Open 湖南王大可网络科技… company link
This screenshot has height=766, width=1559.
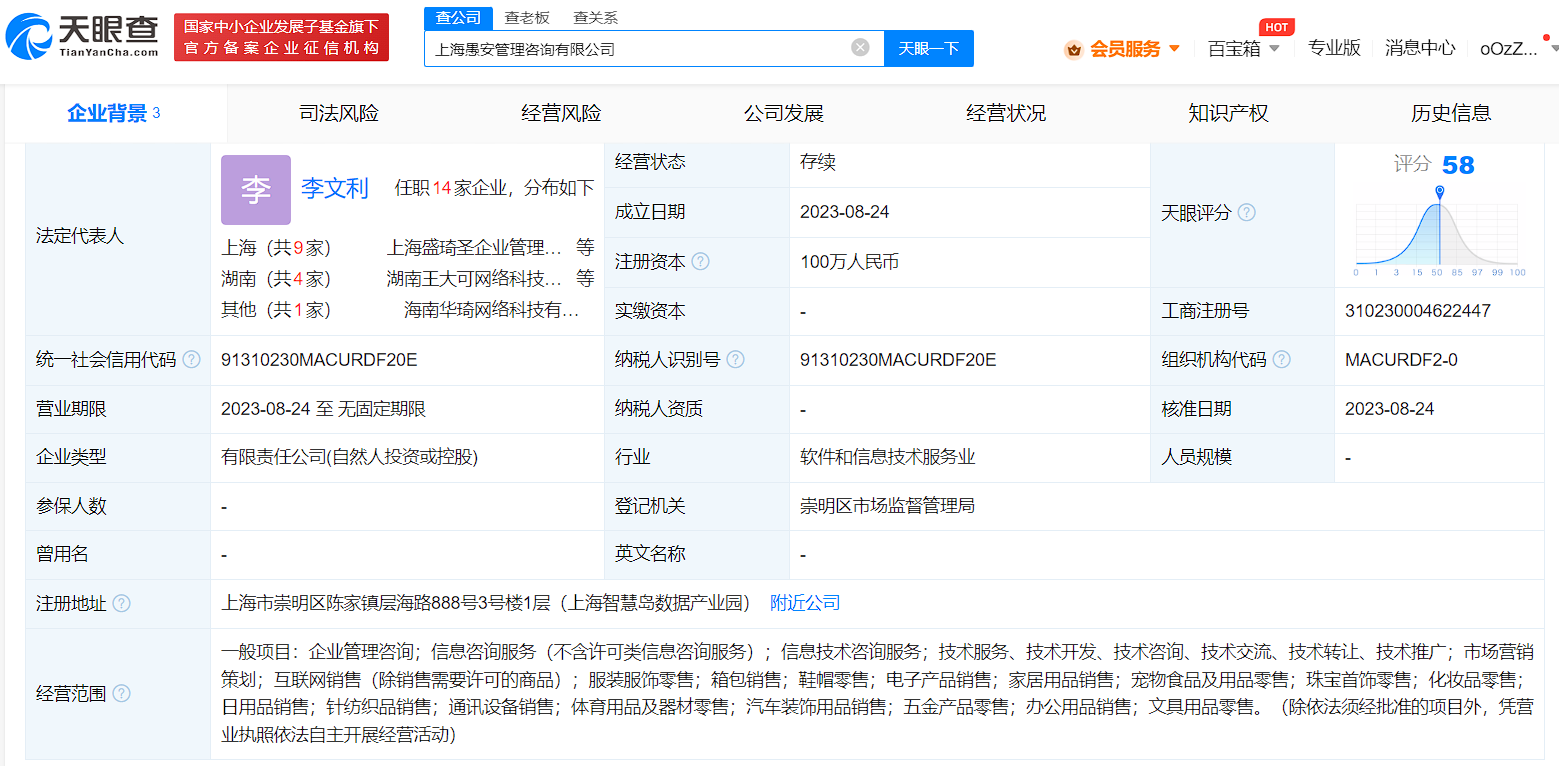point(474,278)
